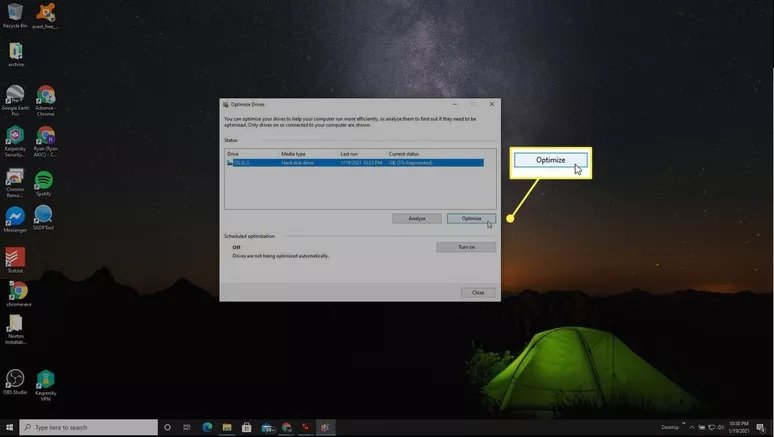Image resolution: width=774 pixels, height=437 pixels.
Task: Minimize the Optimize Drives window
Action: (x=455, y=104)
